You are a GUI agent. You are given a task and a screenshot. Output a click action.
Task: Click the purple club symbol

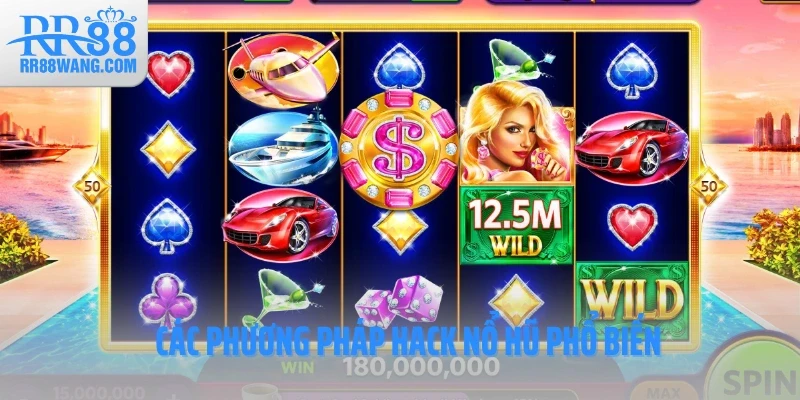tap(167, 301)
